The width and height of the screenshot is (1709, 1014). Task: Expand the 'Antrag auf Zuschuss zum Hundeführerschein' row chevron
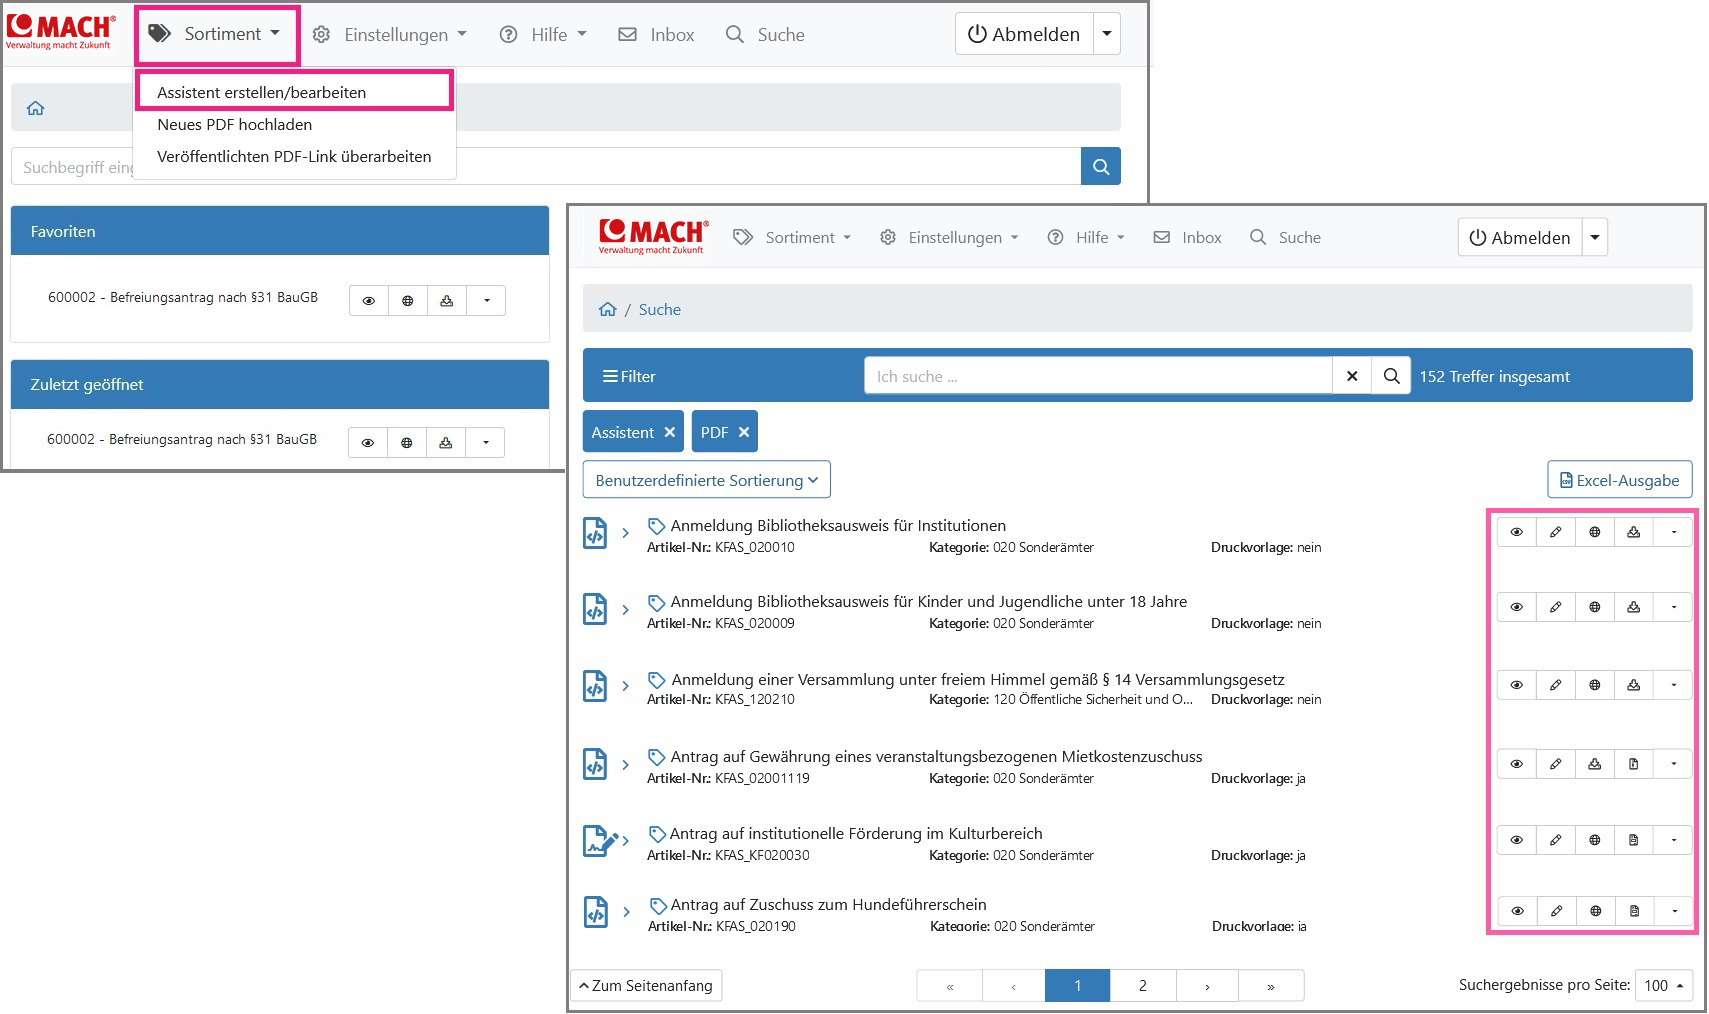[626, 912]
